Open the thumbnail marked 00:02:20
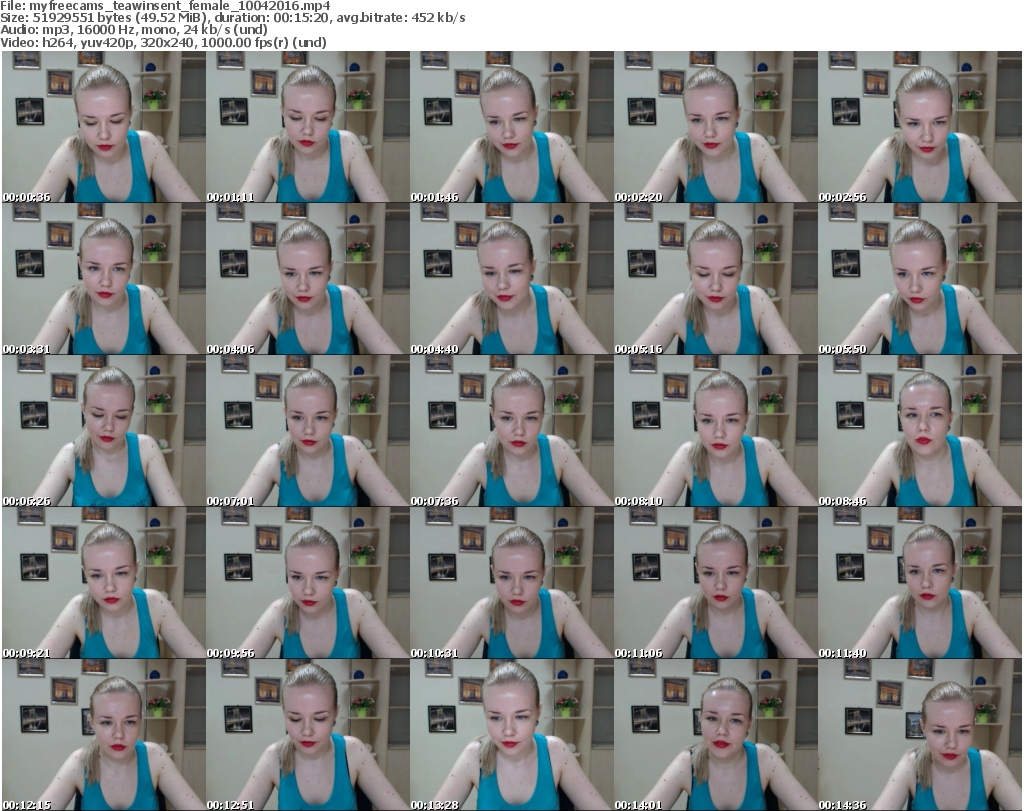Image resolution: width=1024 pixels, height=811 pixels. coord(715,127)
